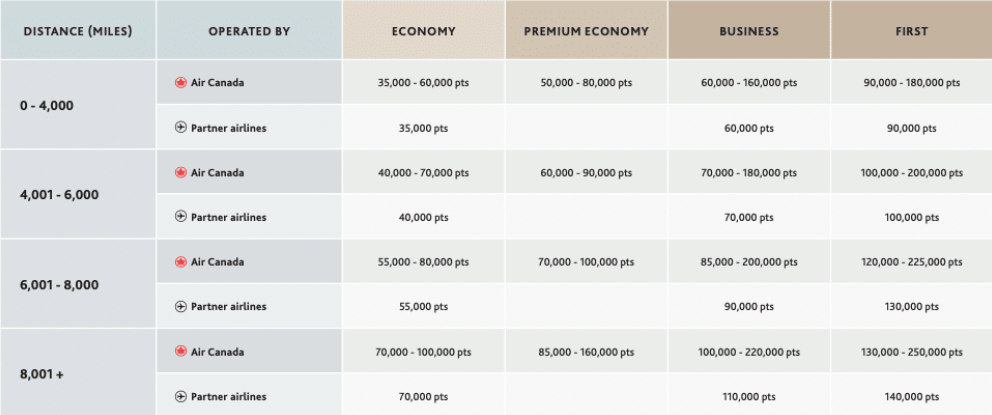This screenshot has width=992, height=415.
Task: Click the Partner airlines icon in 0 - 4,000 row
Action: pyautogui.click(x=181, y=128)
